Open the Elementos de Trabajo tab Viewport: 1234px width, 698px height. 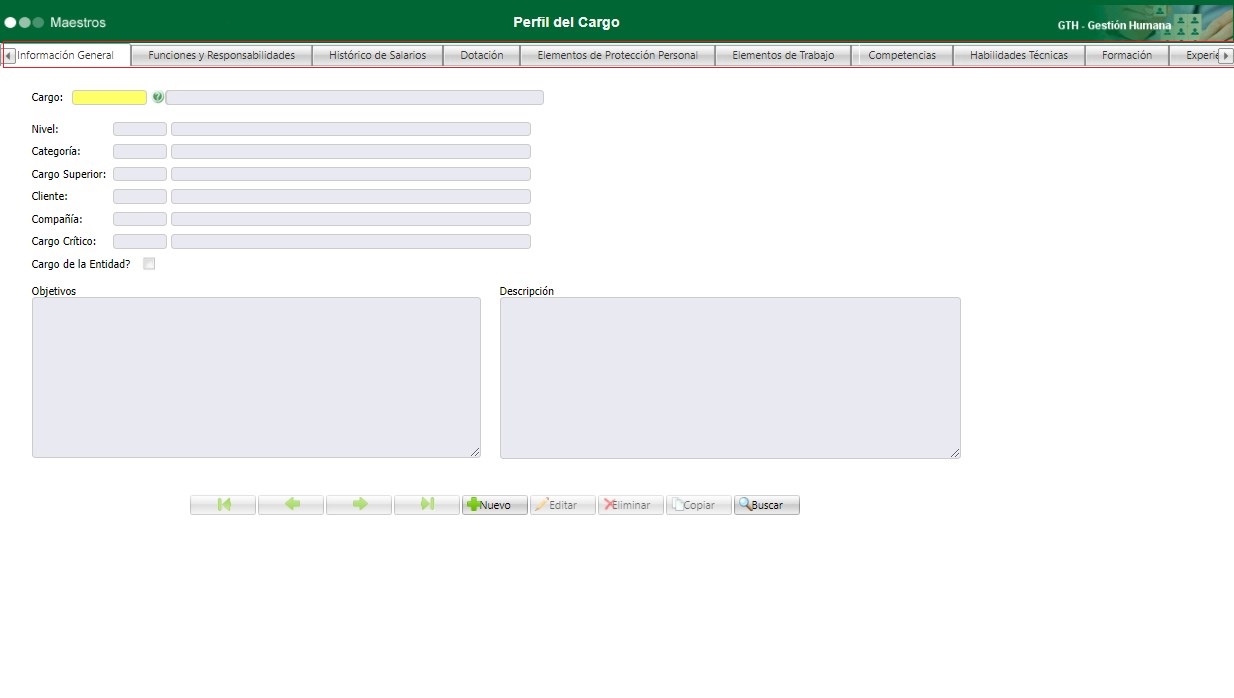pos(783,56)
